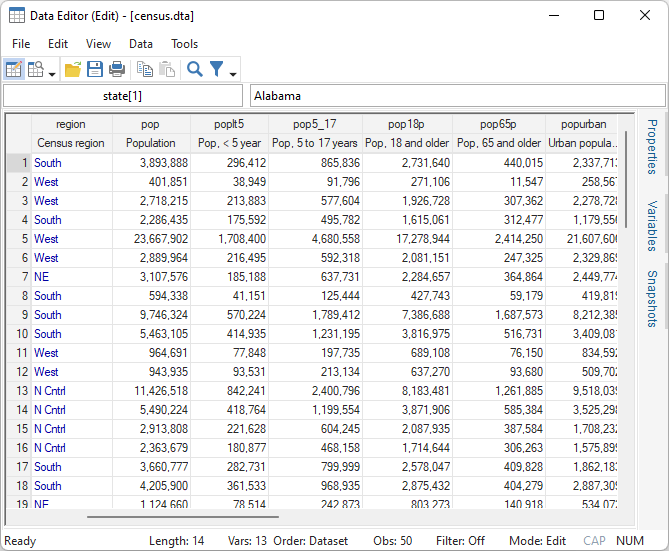Open the Edit menu
Screen dimensions: 669x551
click(58, 44)
